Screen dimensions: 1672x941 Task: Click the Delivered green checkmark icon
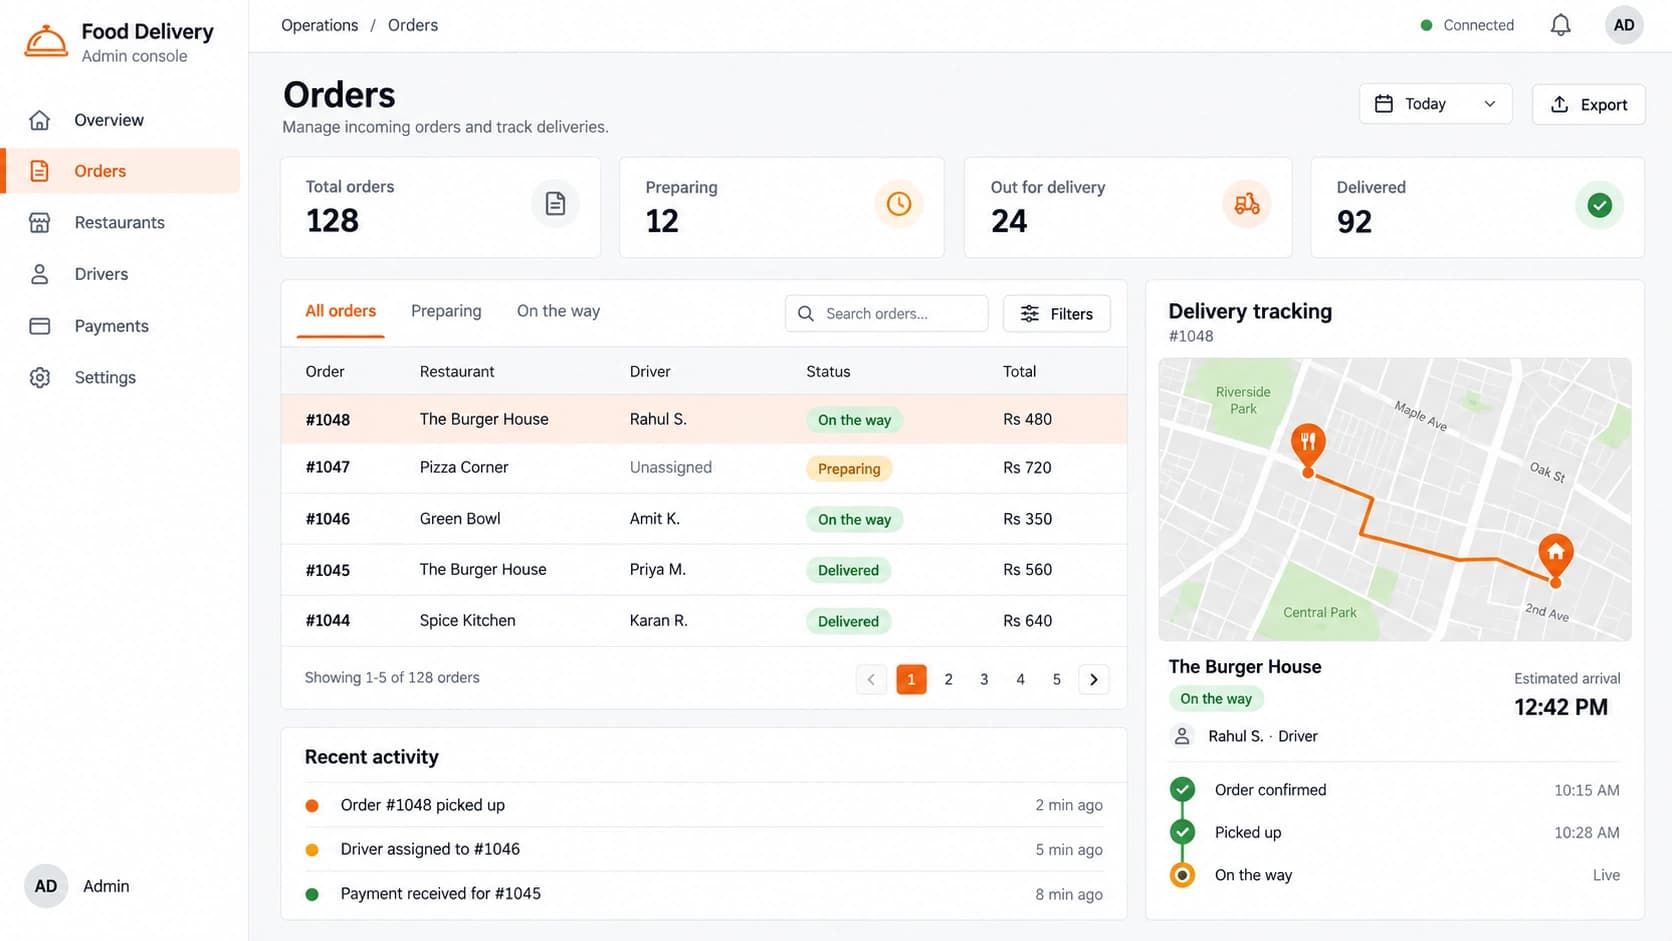[1599, 205]
